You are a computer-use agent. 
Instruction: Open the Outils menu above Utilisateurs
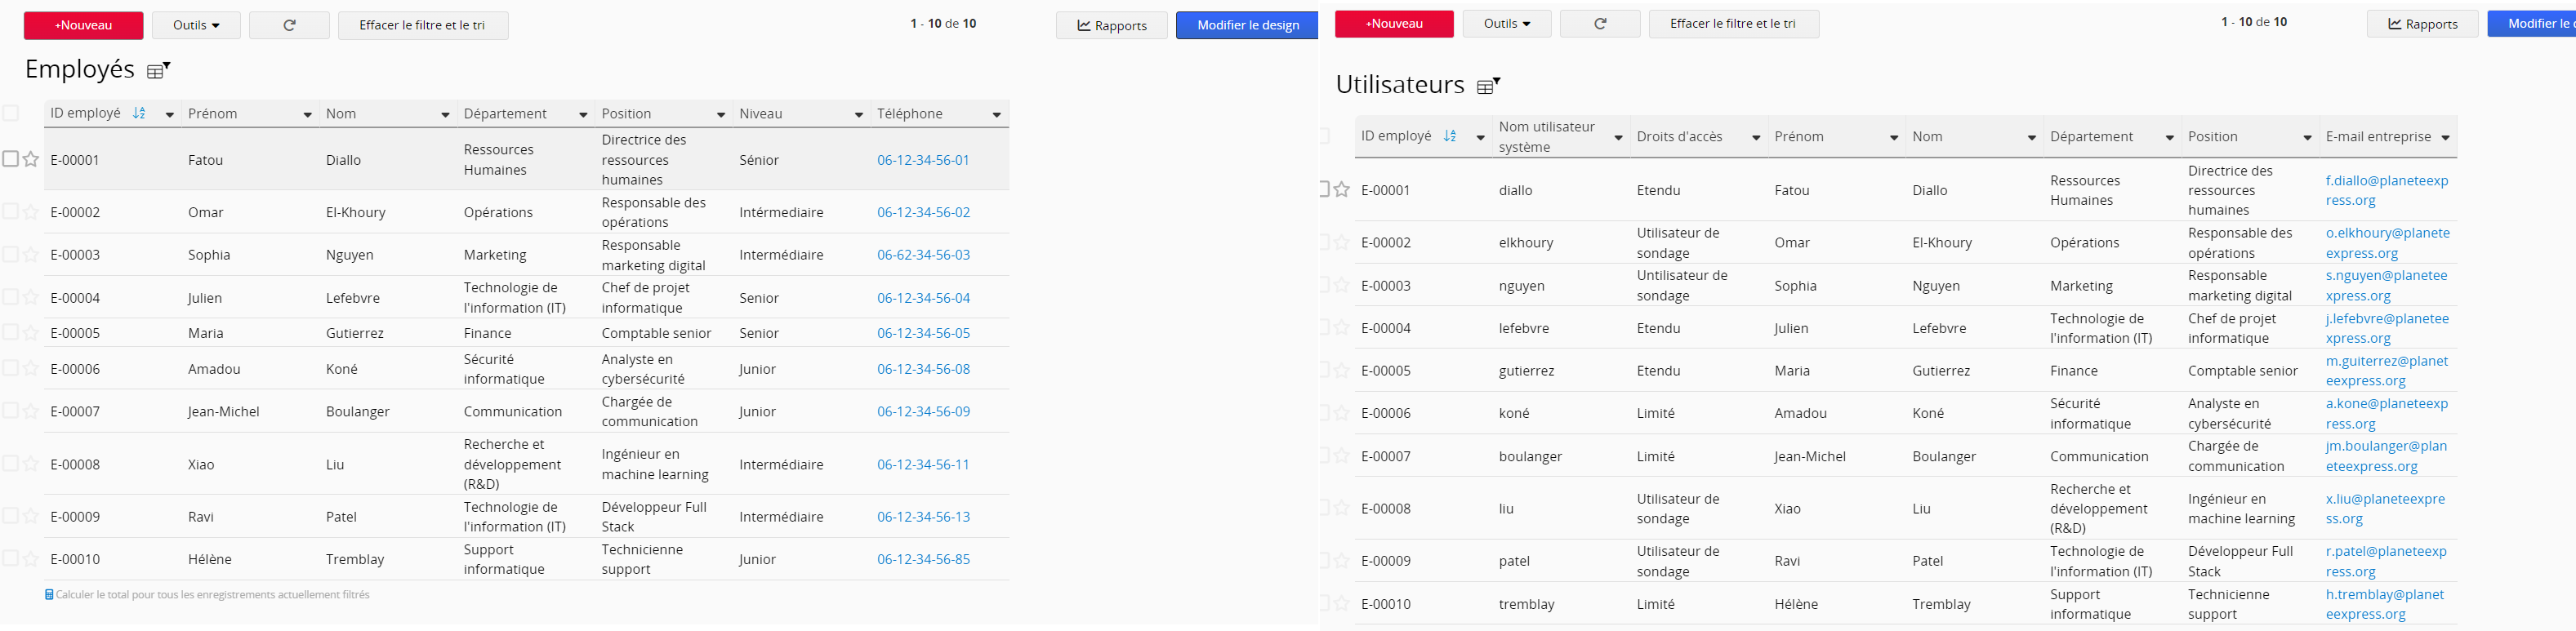pyautogui.click(x=1507, y=24)
